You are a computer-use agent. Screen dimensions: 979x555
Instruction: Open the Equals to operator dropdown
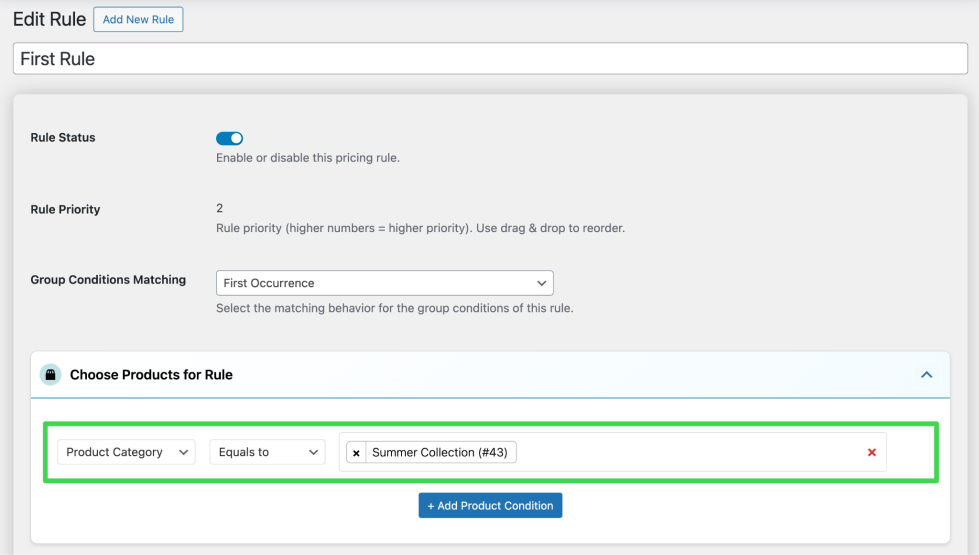click(x=267, y=453)
